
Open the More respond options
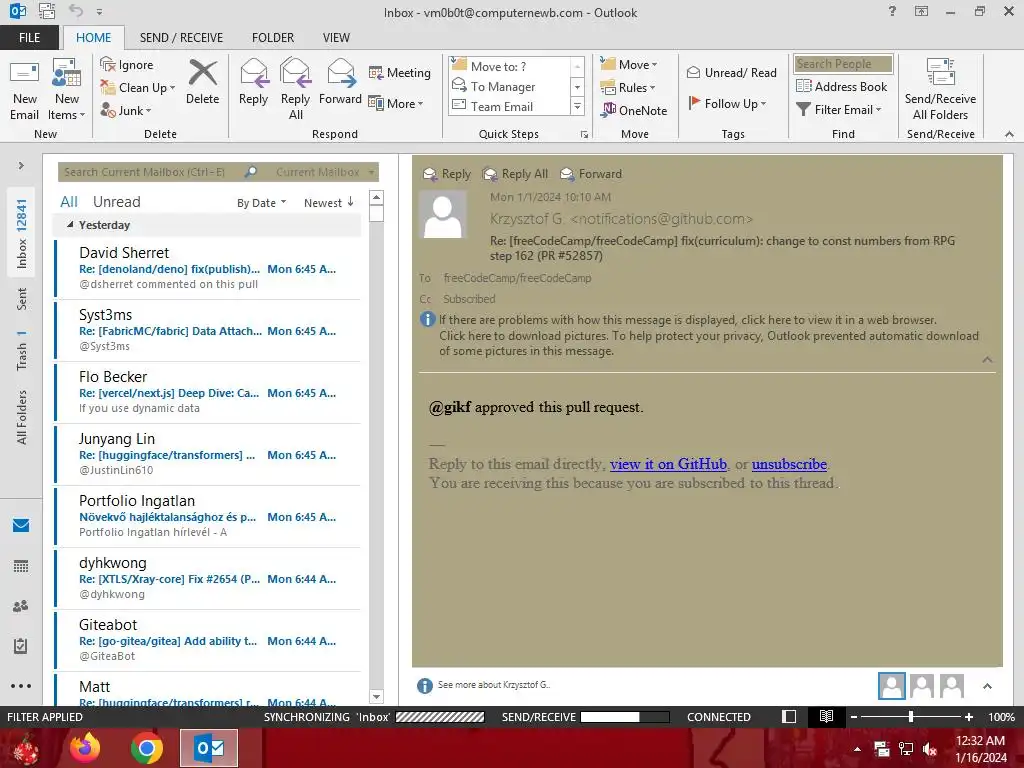(396, 103)
